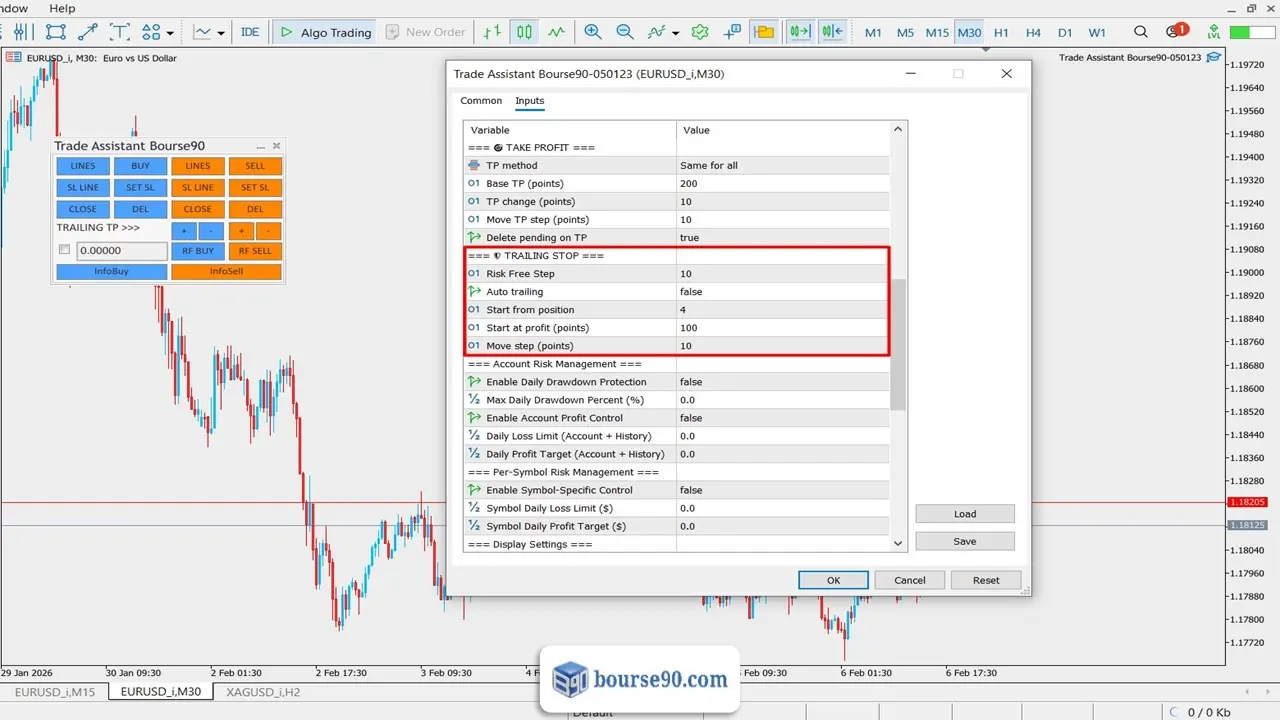
Task: Toggle chart shift icon
Action: coord(832,32)
